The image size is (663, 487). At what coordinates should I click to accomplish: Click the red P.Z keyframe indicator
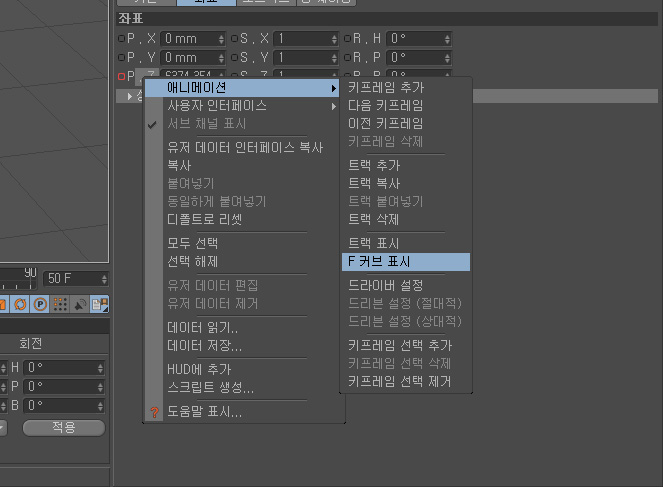click(122, 77)
